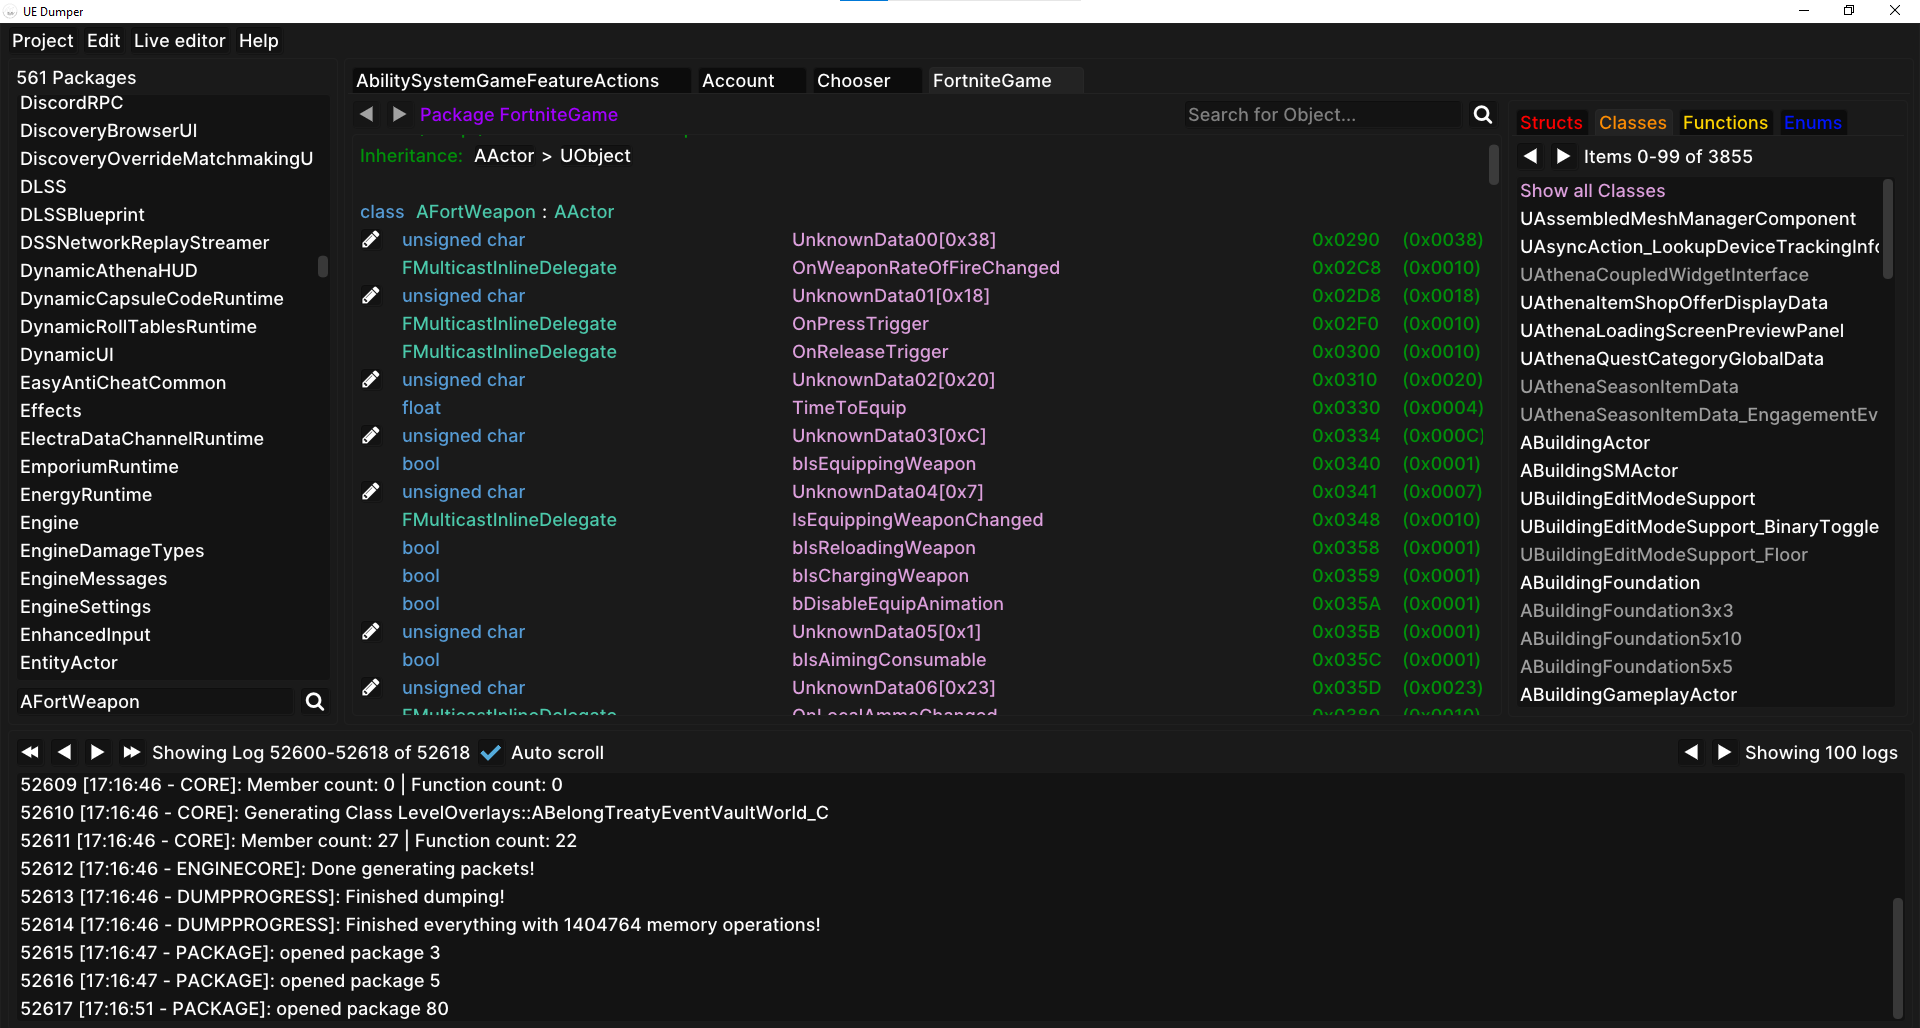Decrease the number of logs shown
This screenshot has width=1920, height=1028.
(1691, 752)
